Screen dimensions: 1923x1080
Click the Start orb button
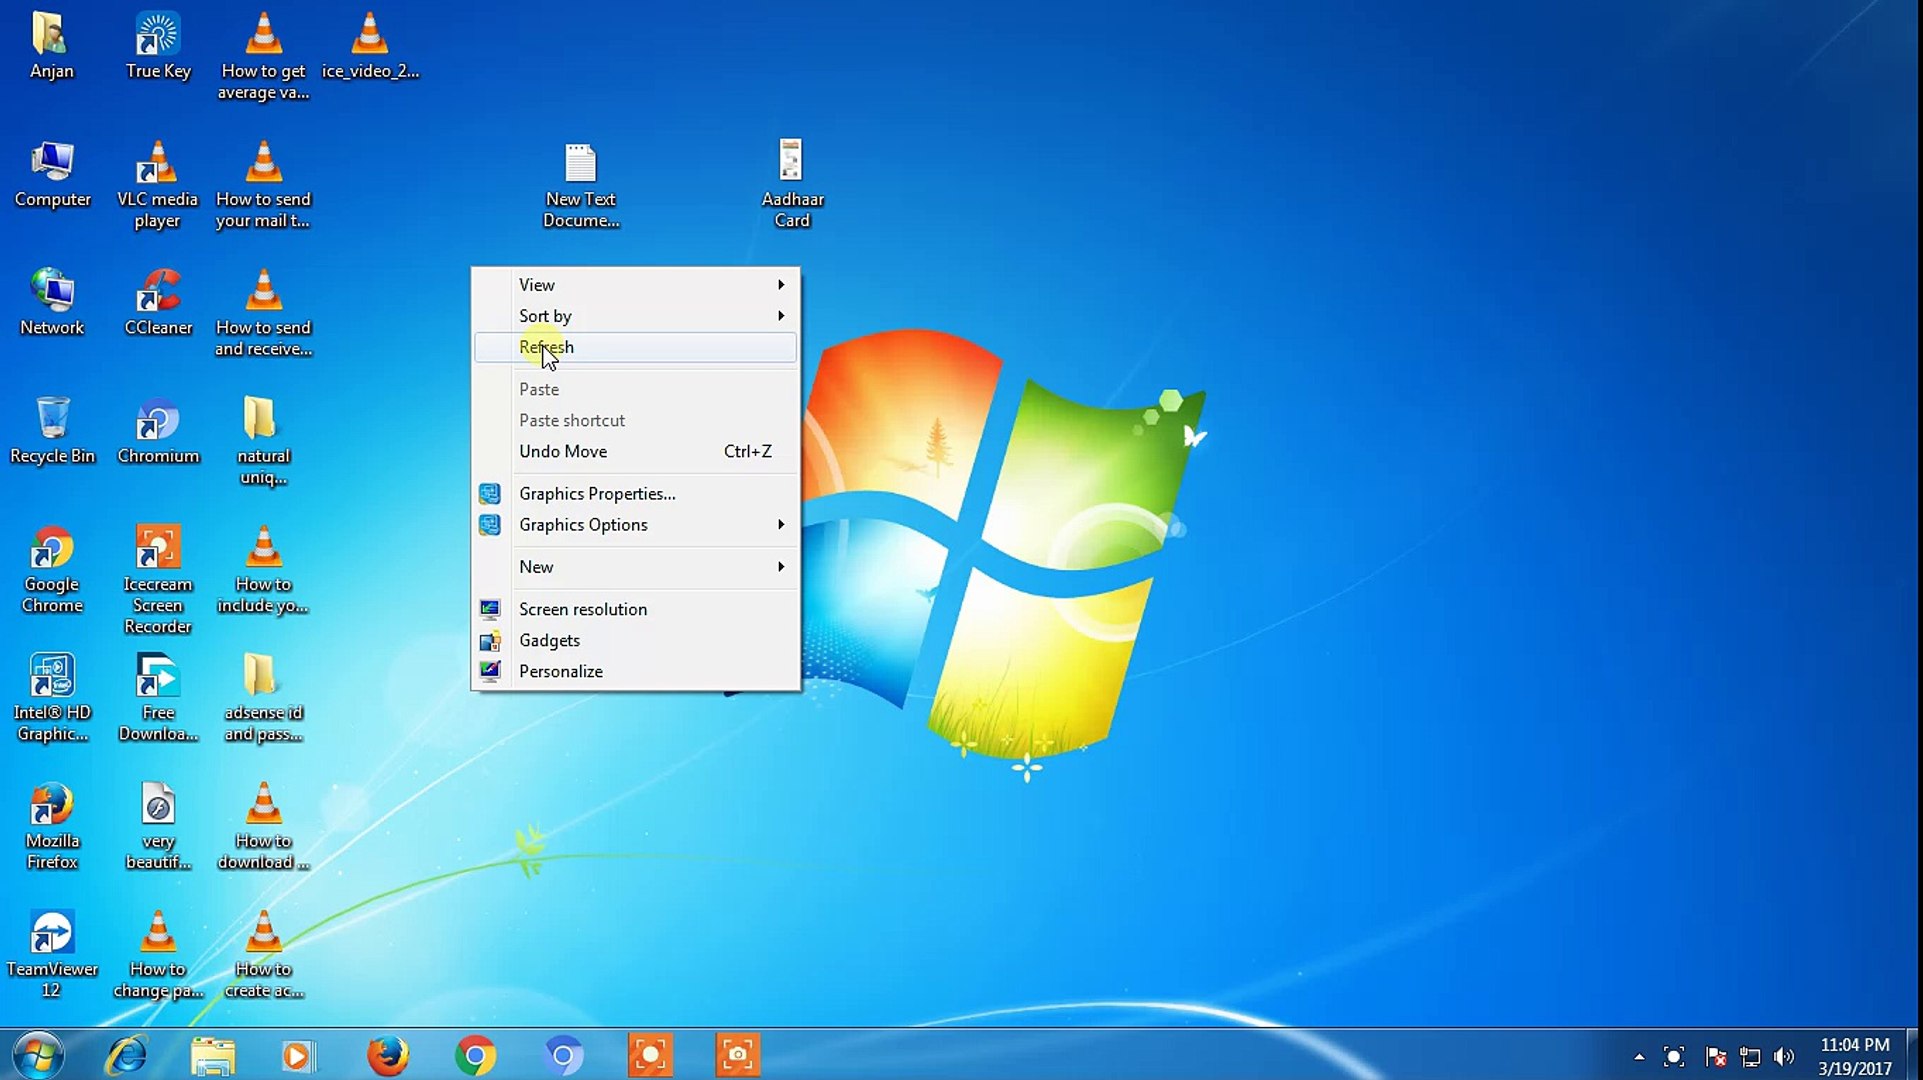(x=36, y=1055)
